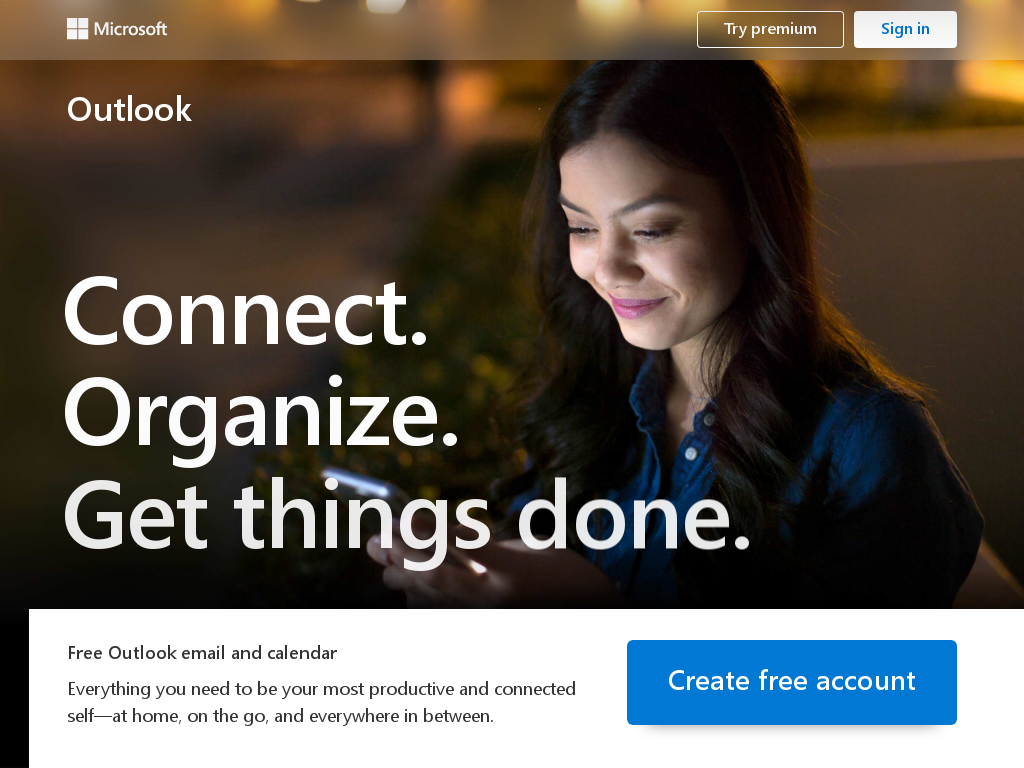
Task: Click the "Everything you need to be" paragraph line
Action: (x=321, y=689)
